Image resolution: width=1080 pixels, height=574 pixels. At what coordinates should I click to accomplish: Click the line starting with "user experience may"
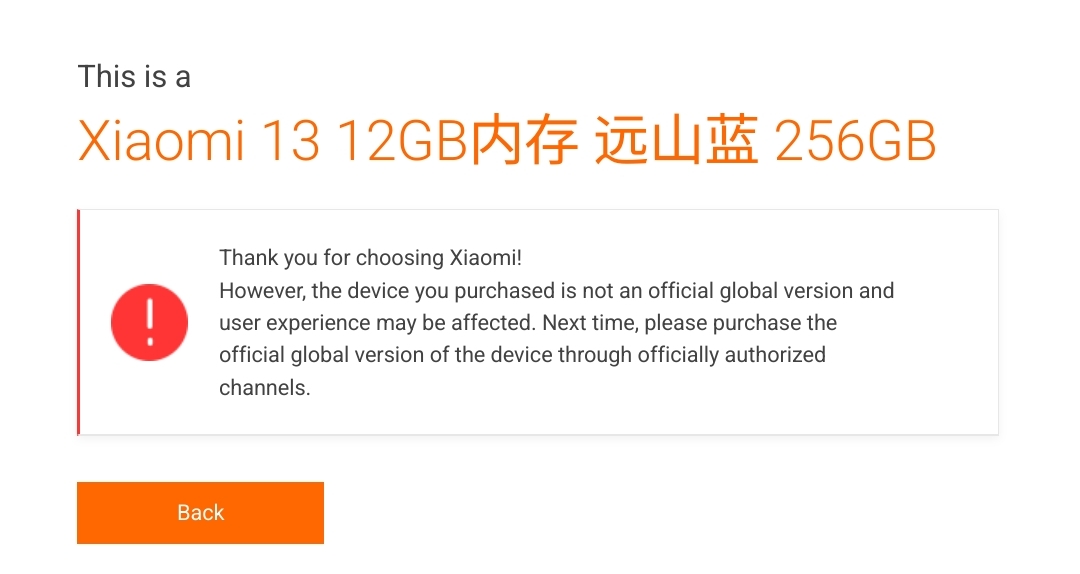528,323
